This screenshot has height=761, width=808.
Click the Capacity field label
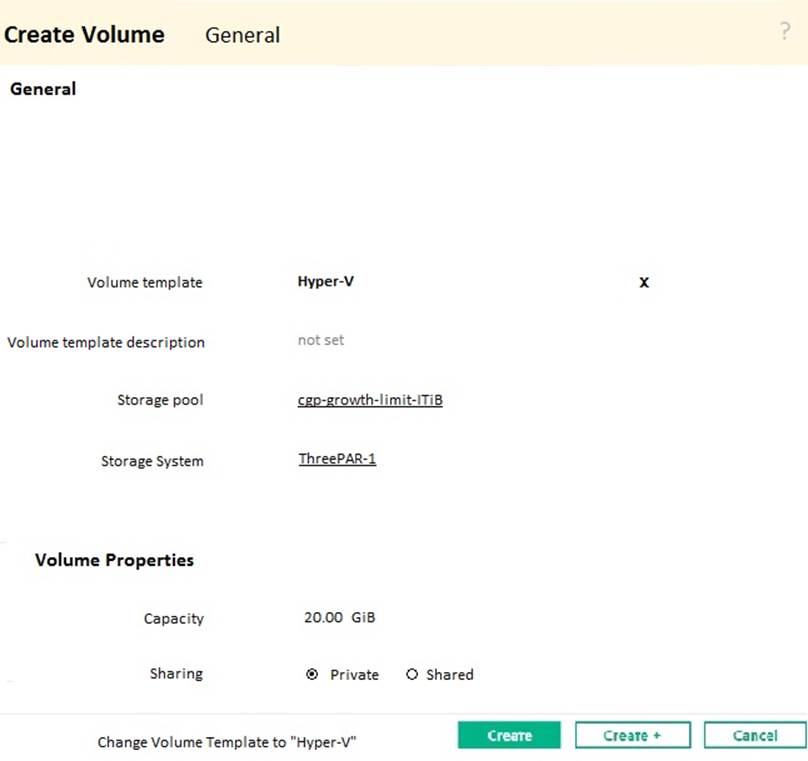coord(173,619)
